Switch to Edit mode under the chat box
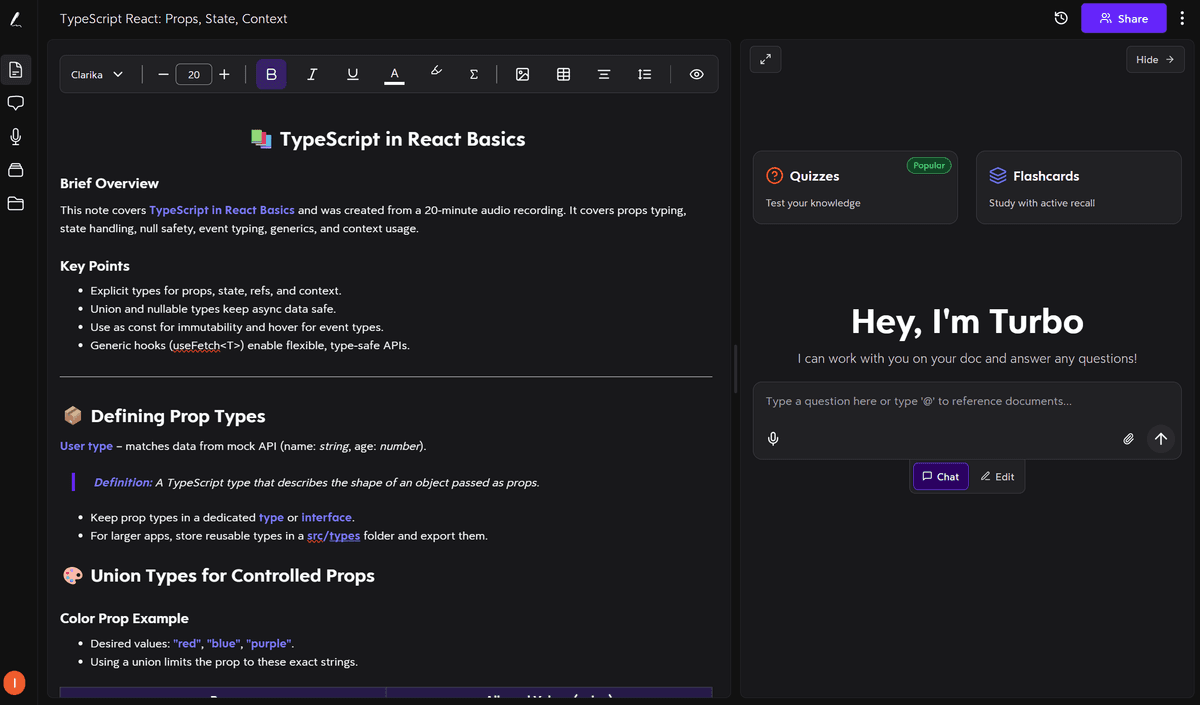Screen dimensions: 1200x705 point(997,475)
